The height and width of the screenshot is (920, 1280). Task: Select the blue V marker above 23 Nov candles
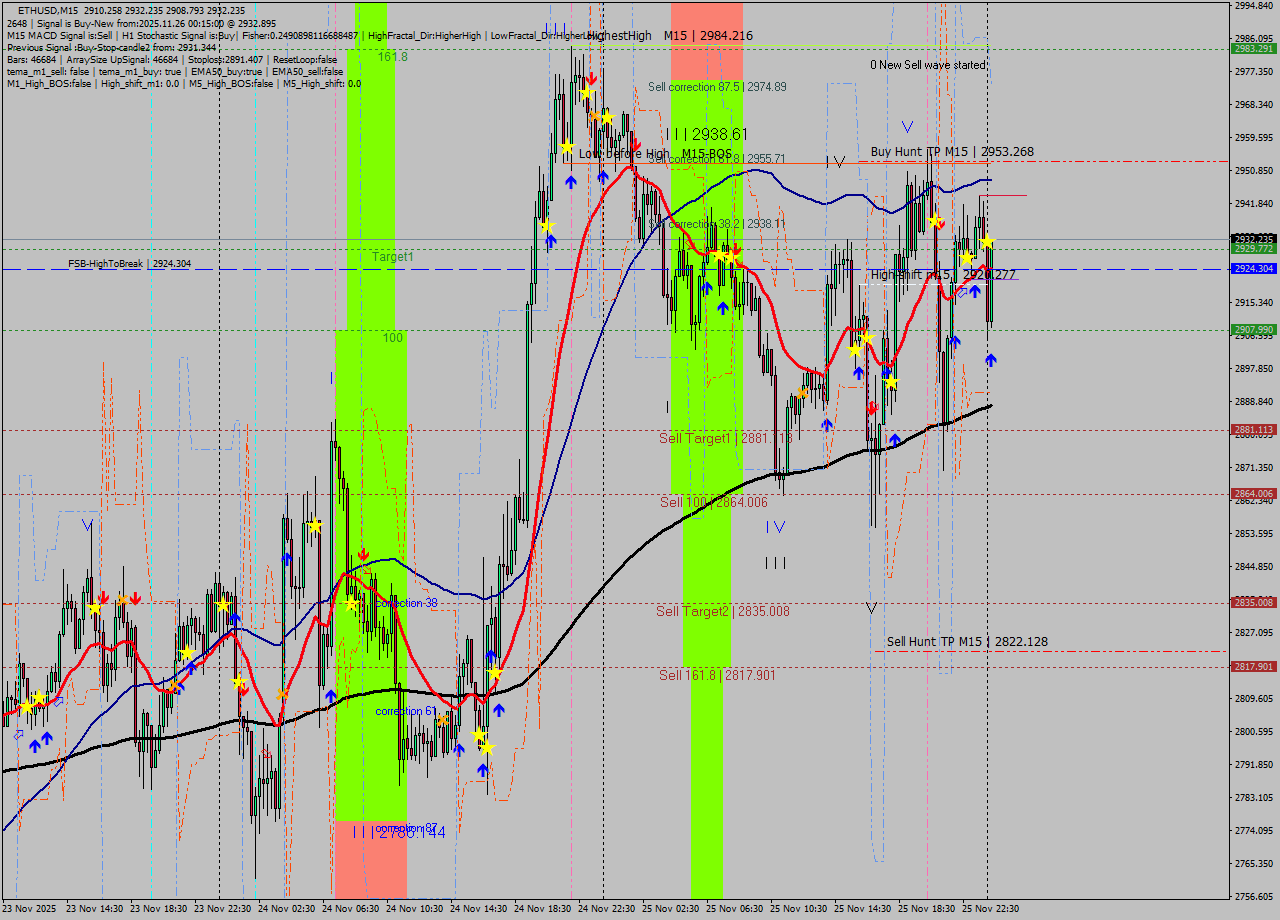[88, 524]
